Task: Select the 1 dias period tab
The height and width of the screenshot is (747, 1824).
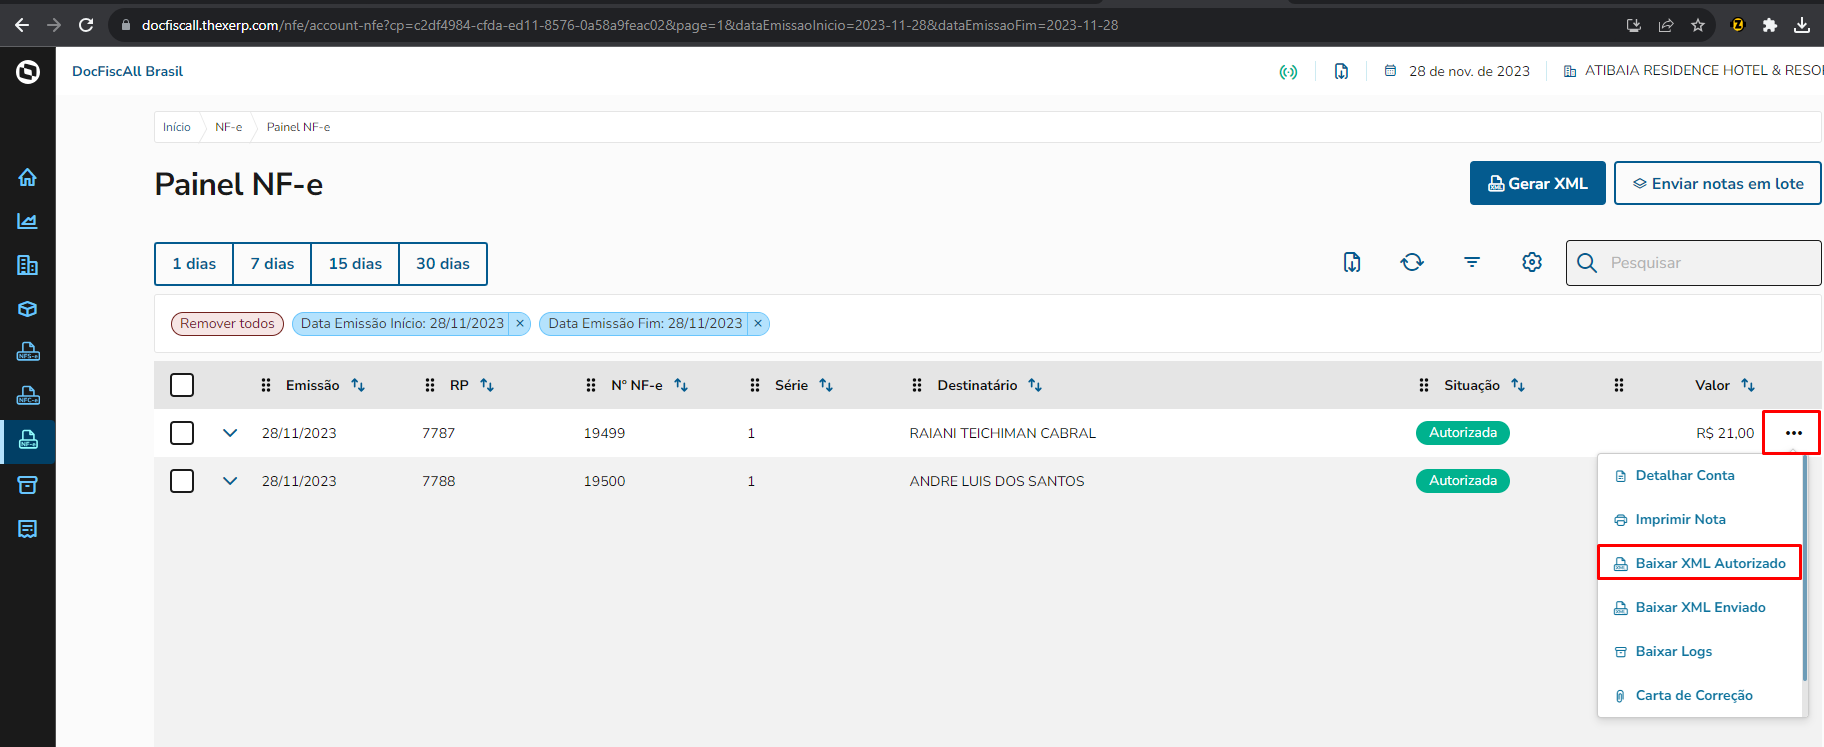Action: (194, 264)
